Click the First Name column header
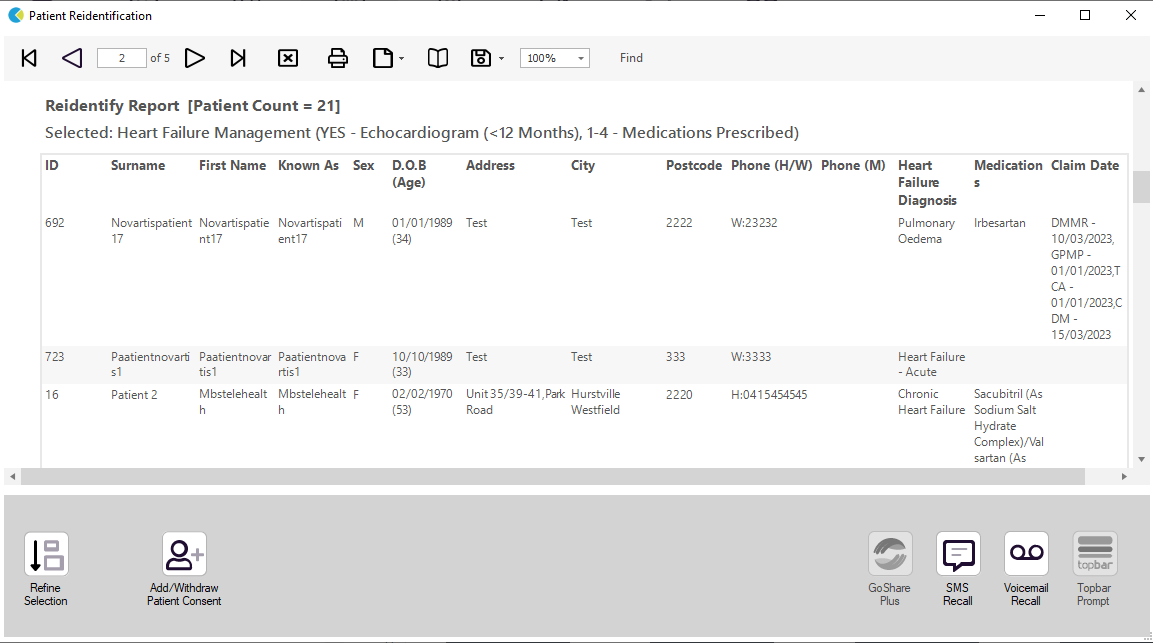Image resolution: width=1153 pixels, height=643 pixels. tap(232, 166)
